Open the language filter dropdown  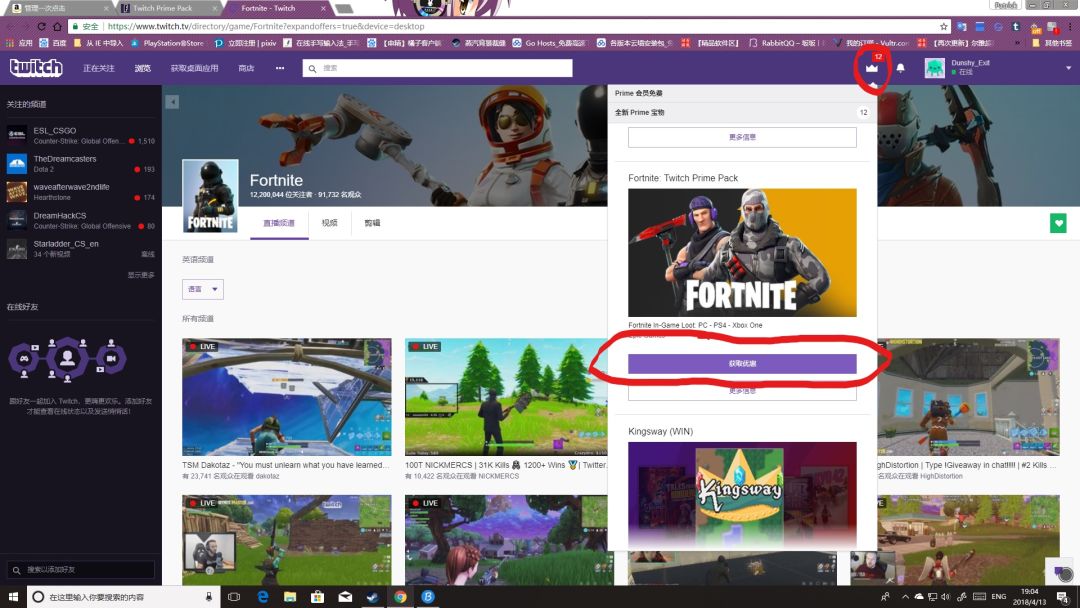click(202, 289)
